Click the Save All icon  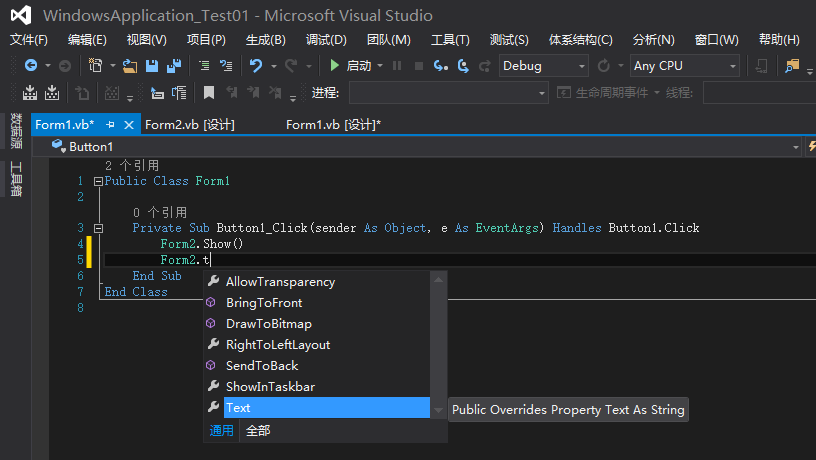(x=174, y=66)
